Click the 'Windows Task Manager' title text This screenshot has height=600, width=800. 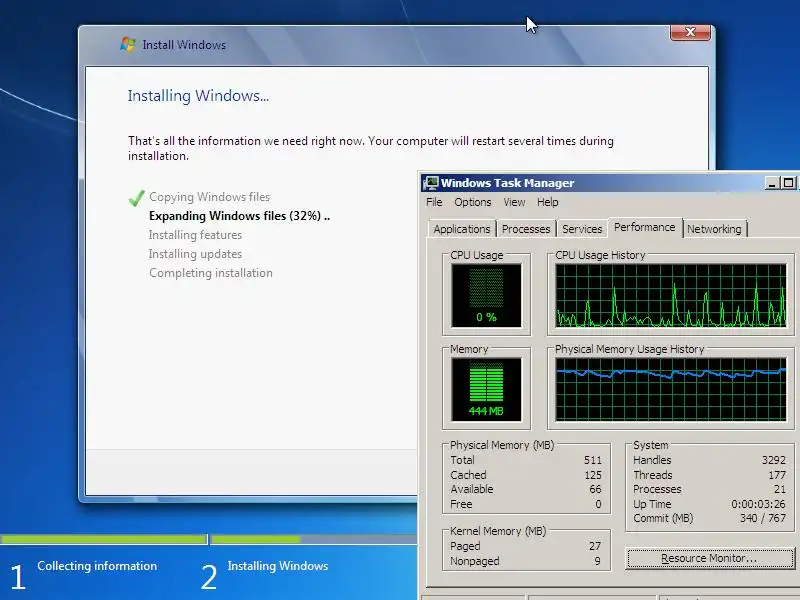(507, 183)
